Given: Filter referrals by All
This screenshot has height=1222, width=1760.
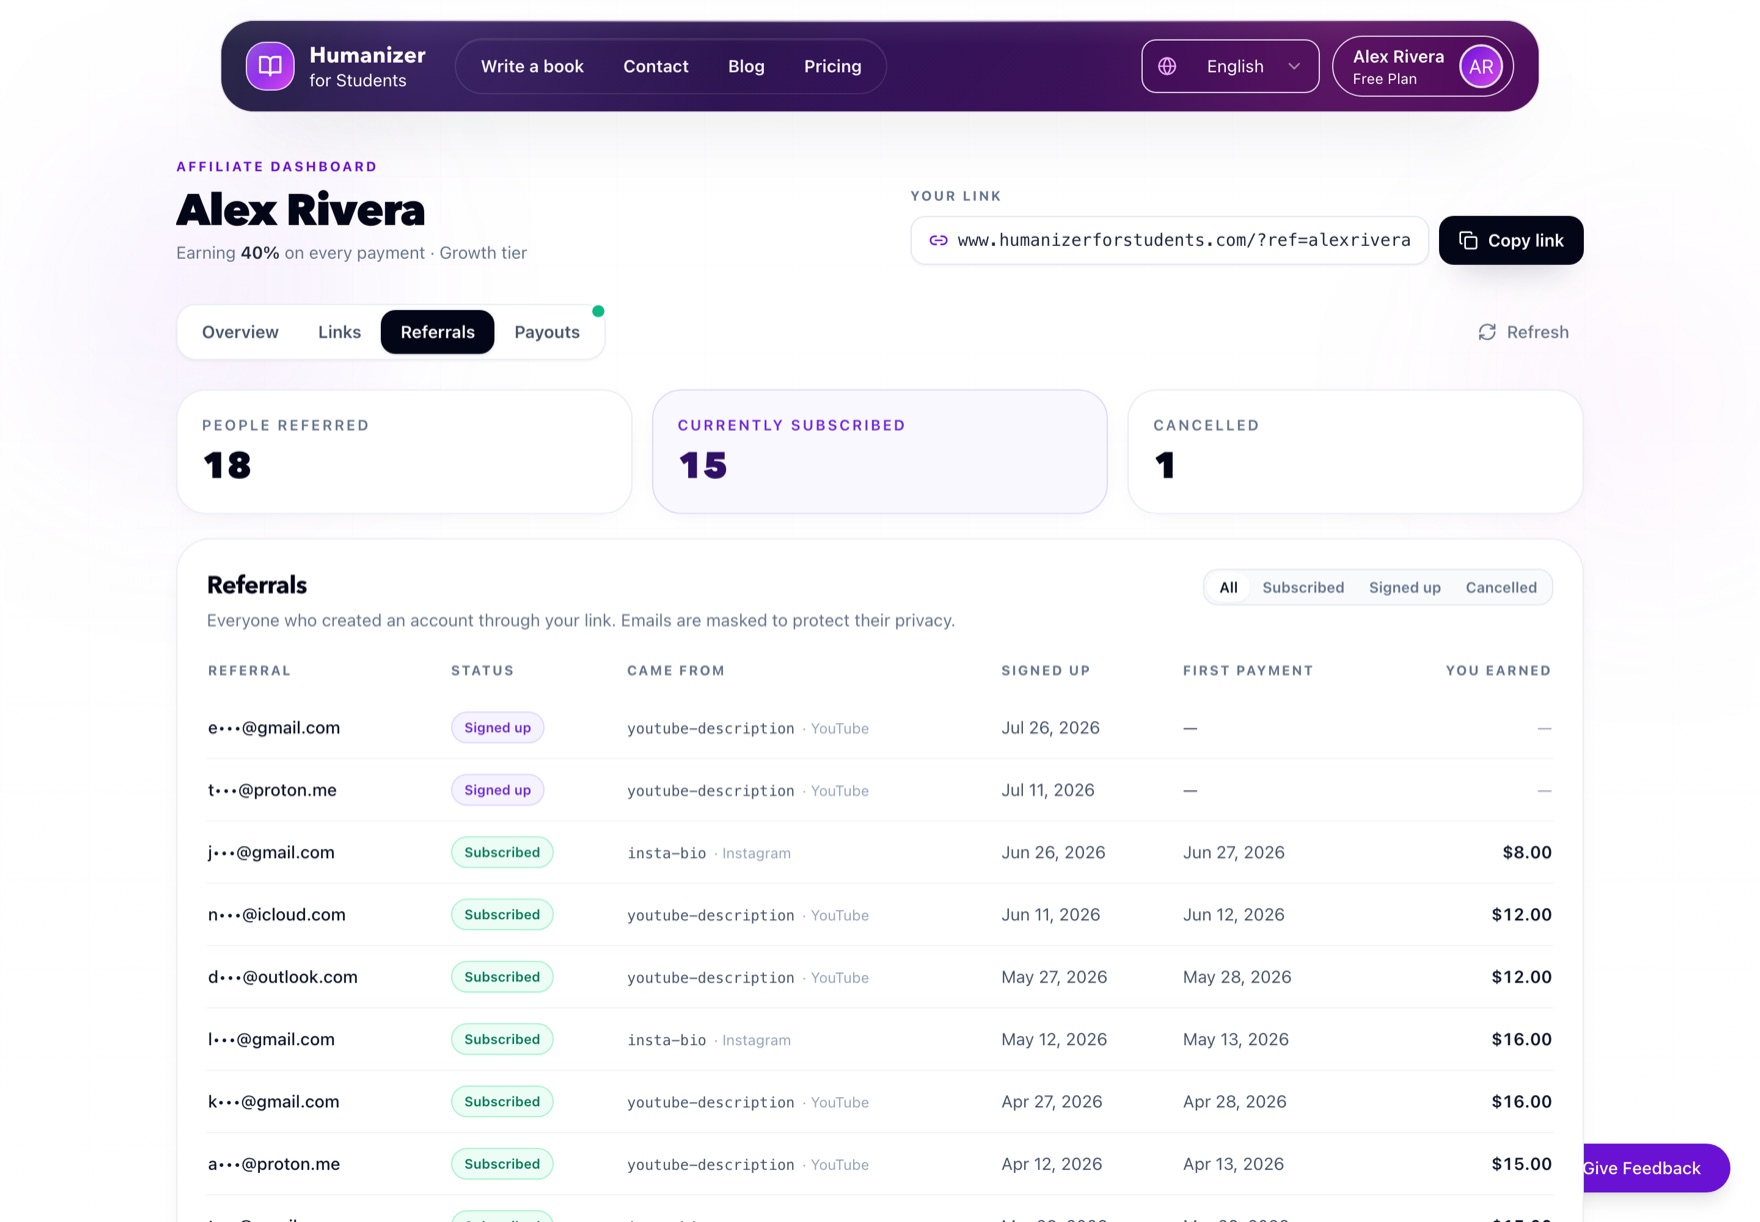Looking at the screenshot, I should tap(1228, 587).
